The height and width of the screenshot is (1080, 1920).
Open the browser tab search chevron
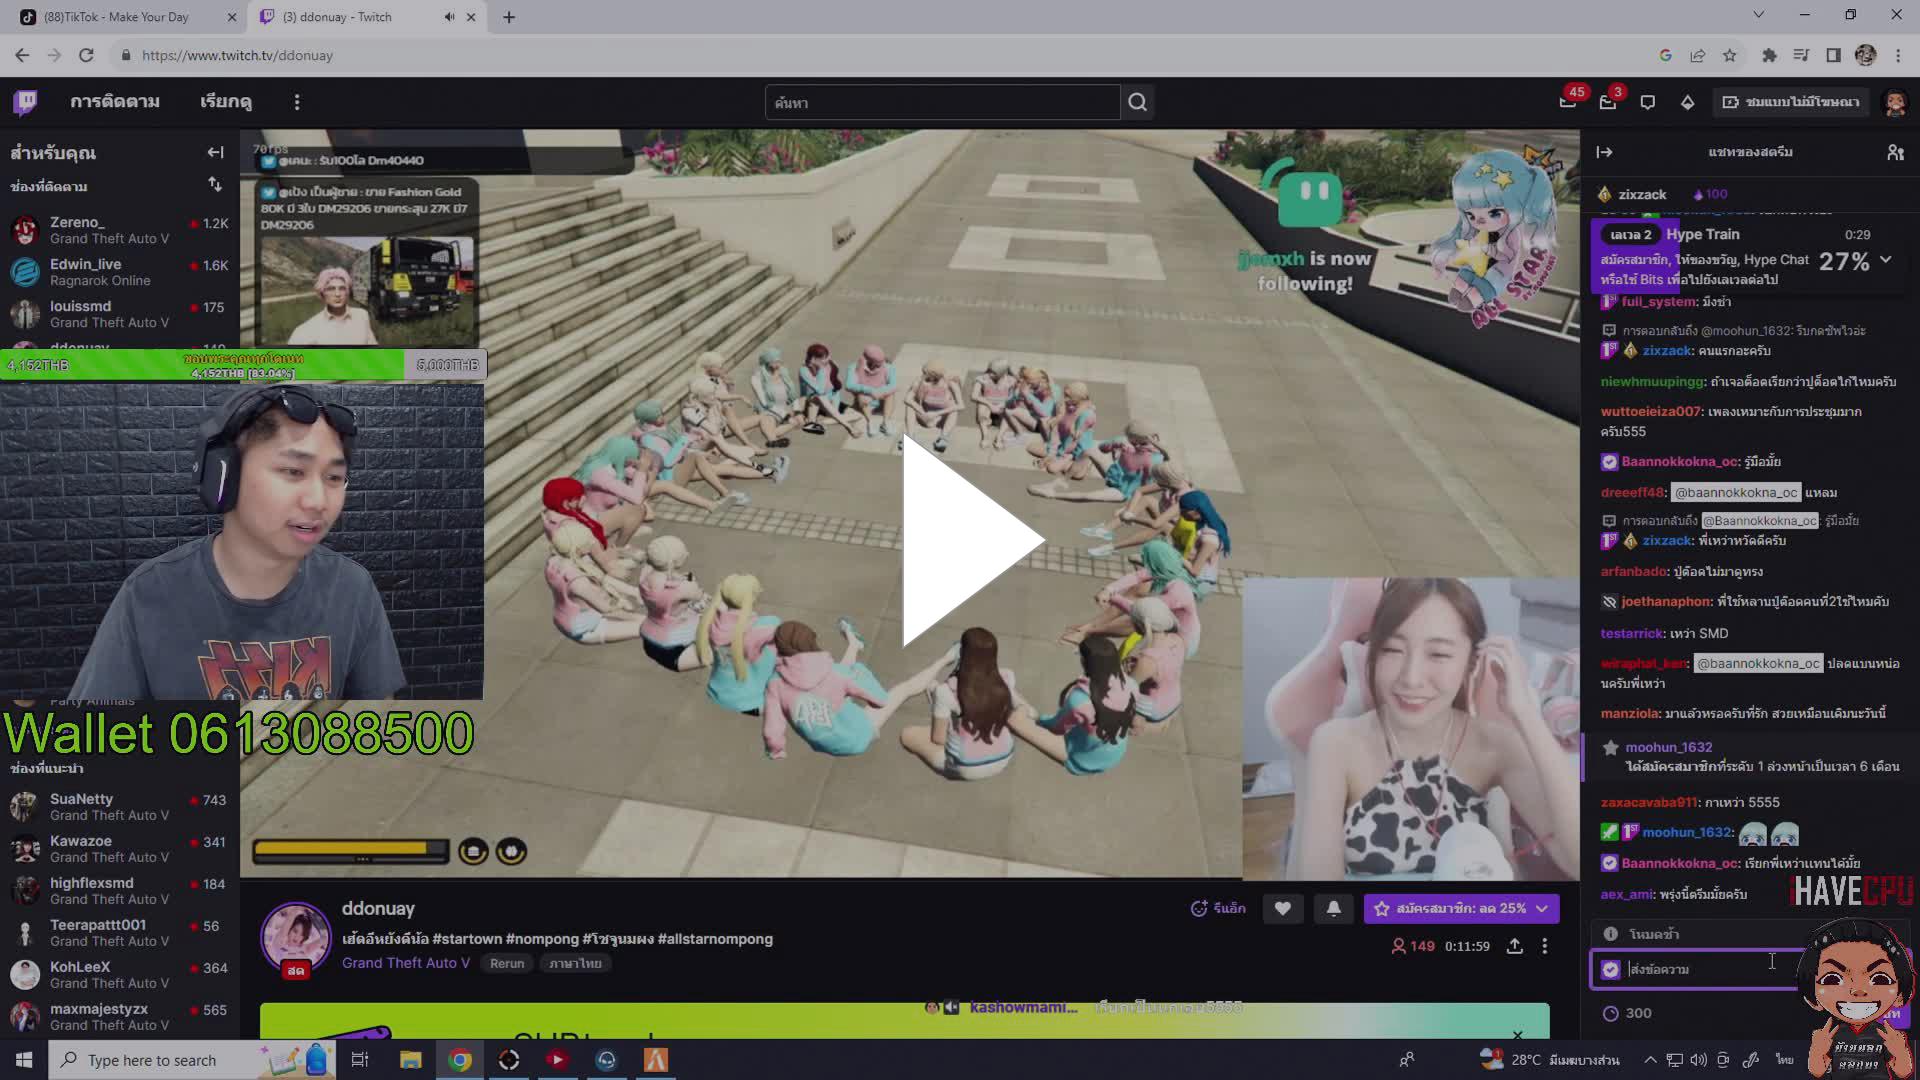[x=1757, y=14]
